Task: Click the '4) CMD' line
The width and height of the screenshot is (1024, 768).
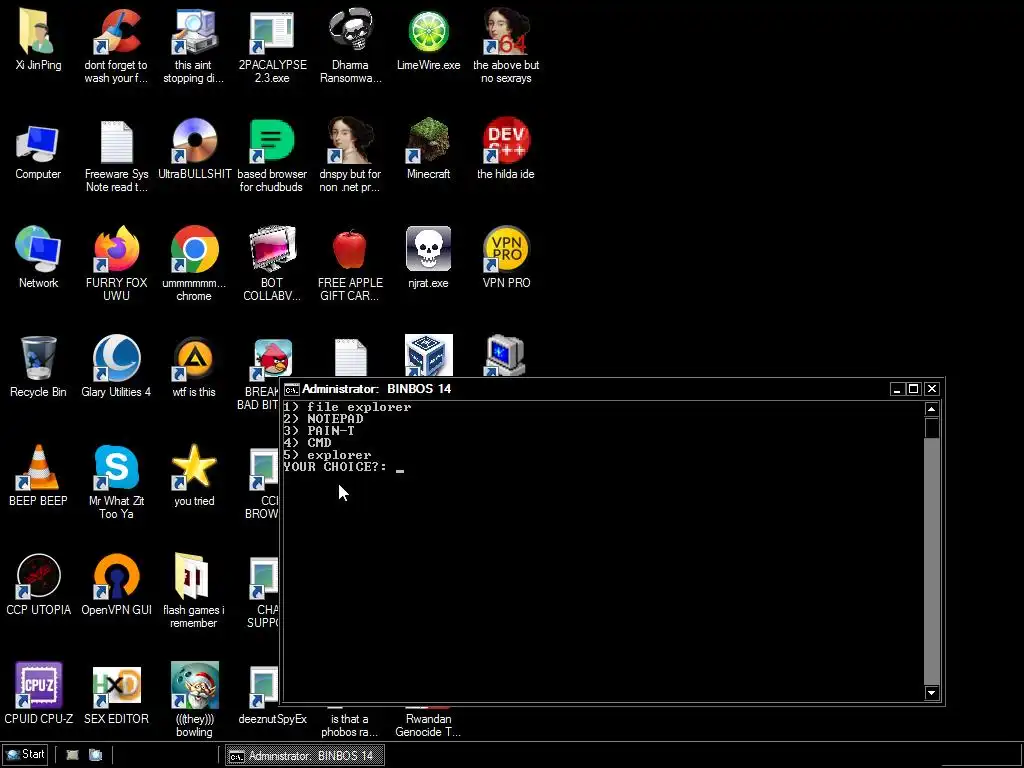Action: click(308, 443)
